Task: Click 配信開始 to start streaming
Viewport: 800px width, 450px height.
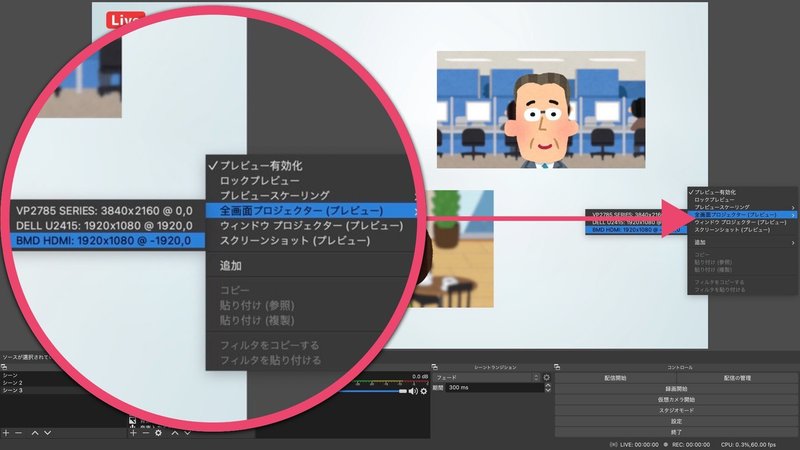Action: click(x=615, y=378)
